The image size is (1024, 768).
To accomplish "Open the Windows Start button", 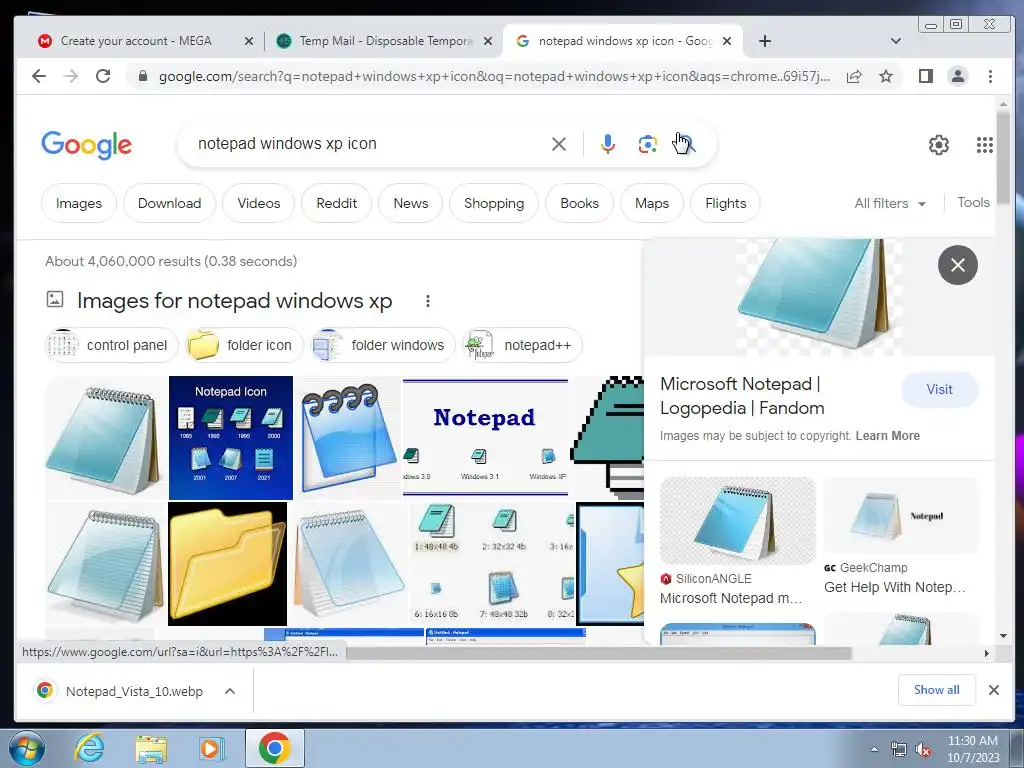I will pyautogui.click(x=26, y=748).
